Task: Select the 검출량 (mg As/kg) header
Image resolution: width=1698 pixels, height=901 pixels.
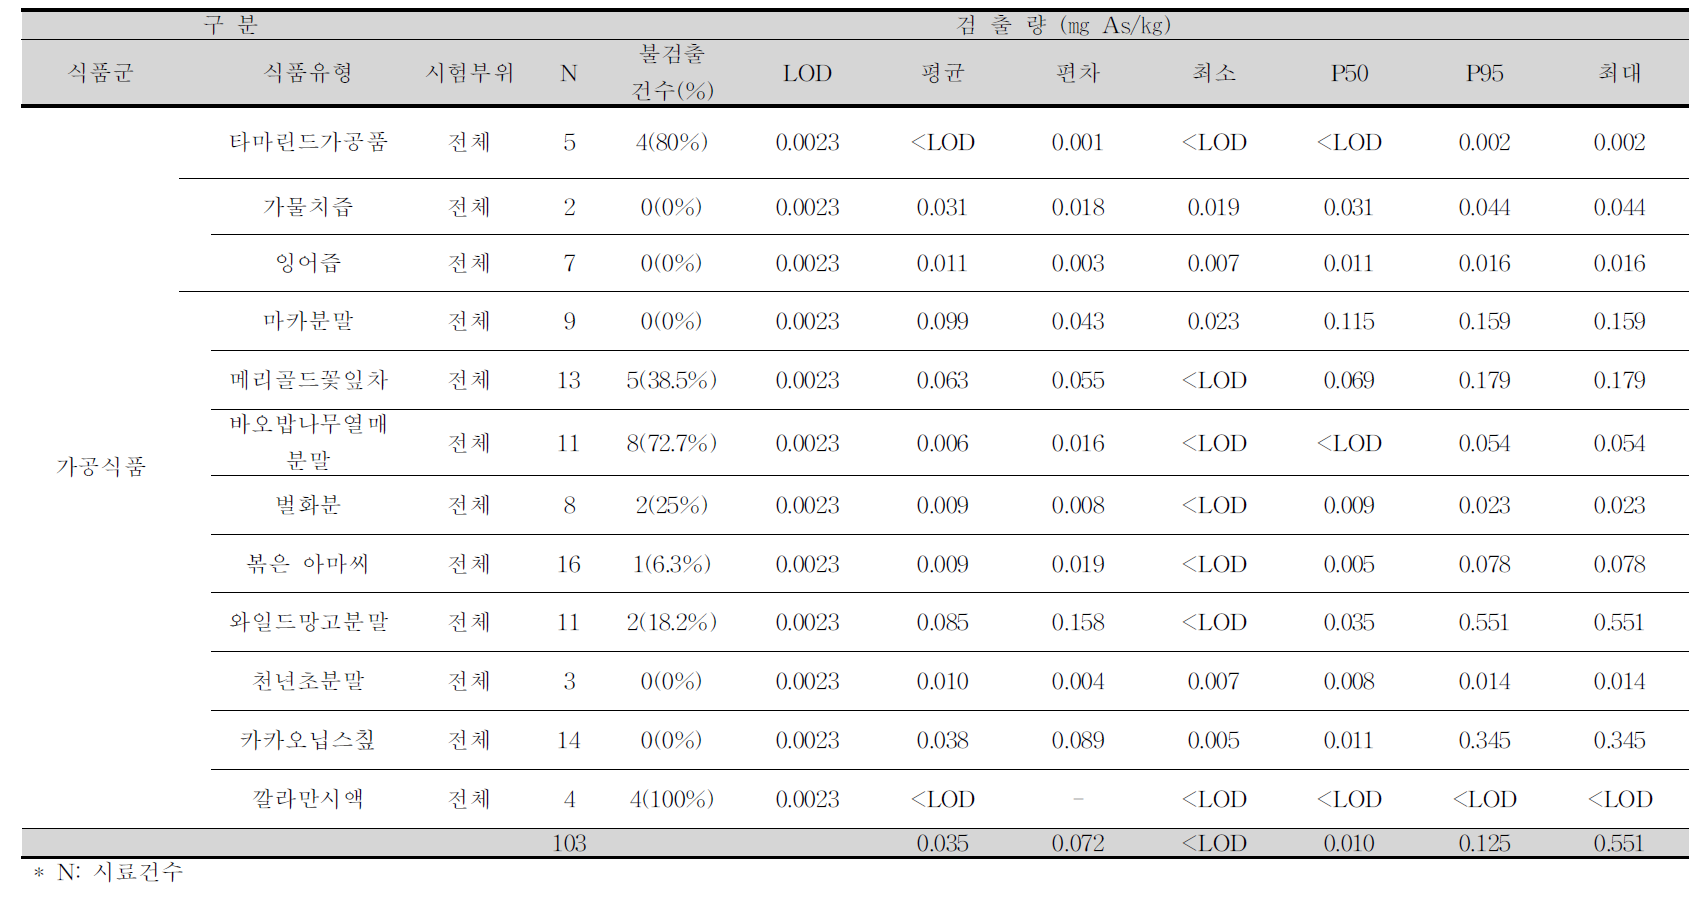Action: coord(1063,25)
